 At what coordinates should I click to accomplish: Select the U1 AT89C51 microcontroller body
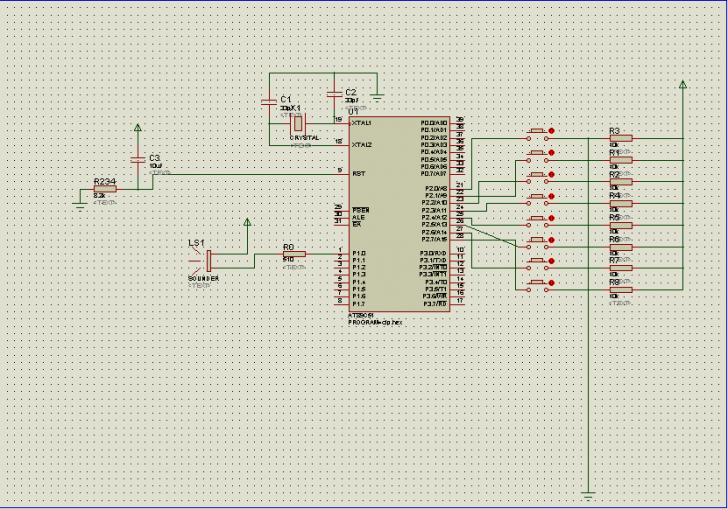(x=399, y=214)
